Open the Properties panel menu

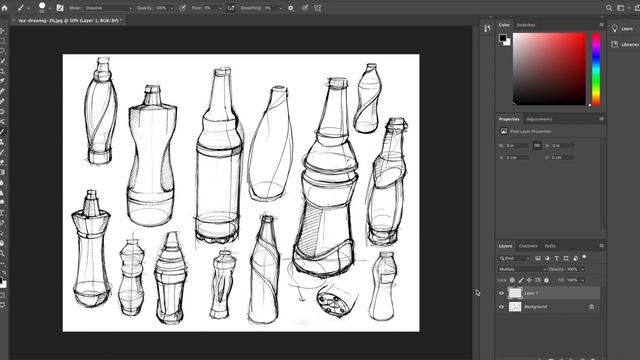click(x=602, y=119)
